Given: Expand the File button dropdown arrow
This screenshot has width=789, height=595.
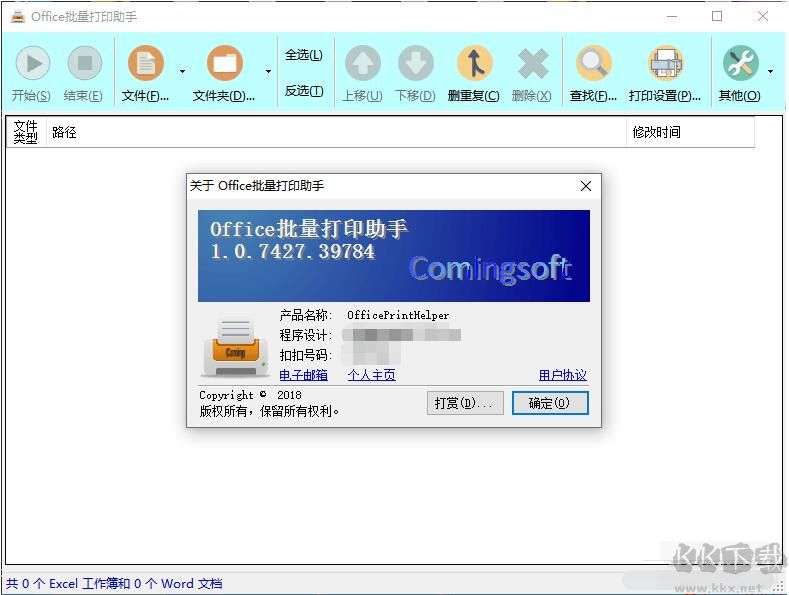Looking at the screenshot, I should point(182,71).
